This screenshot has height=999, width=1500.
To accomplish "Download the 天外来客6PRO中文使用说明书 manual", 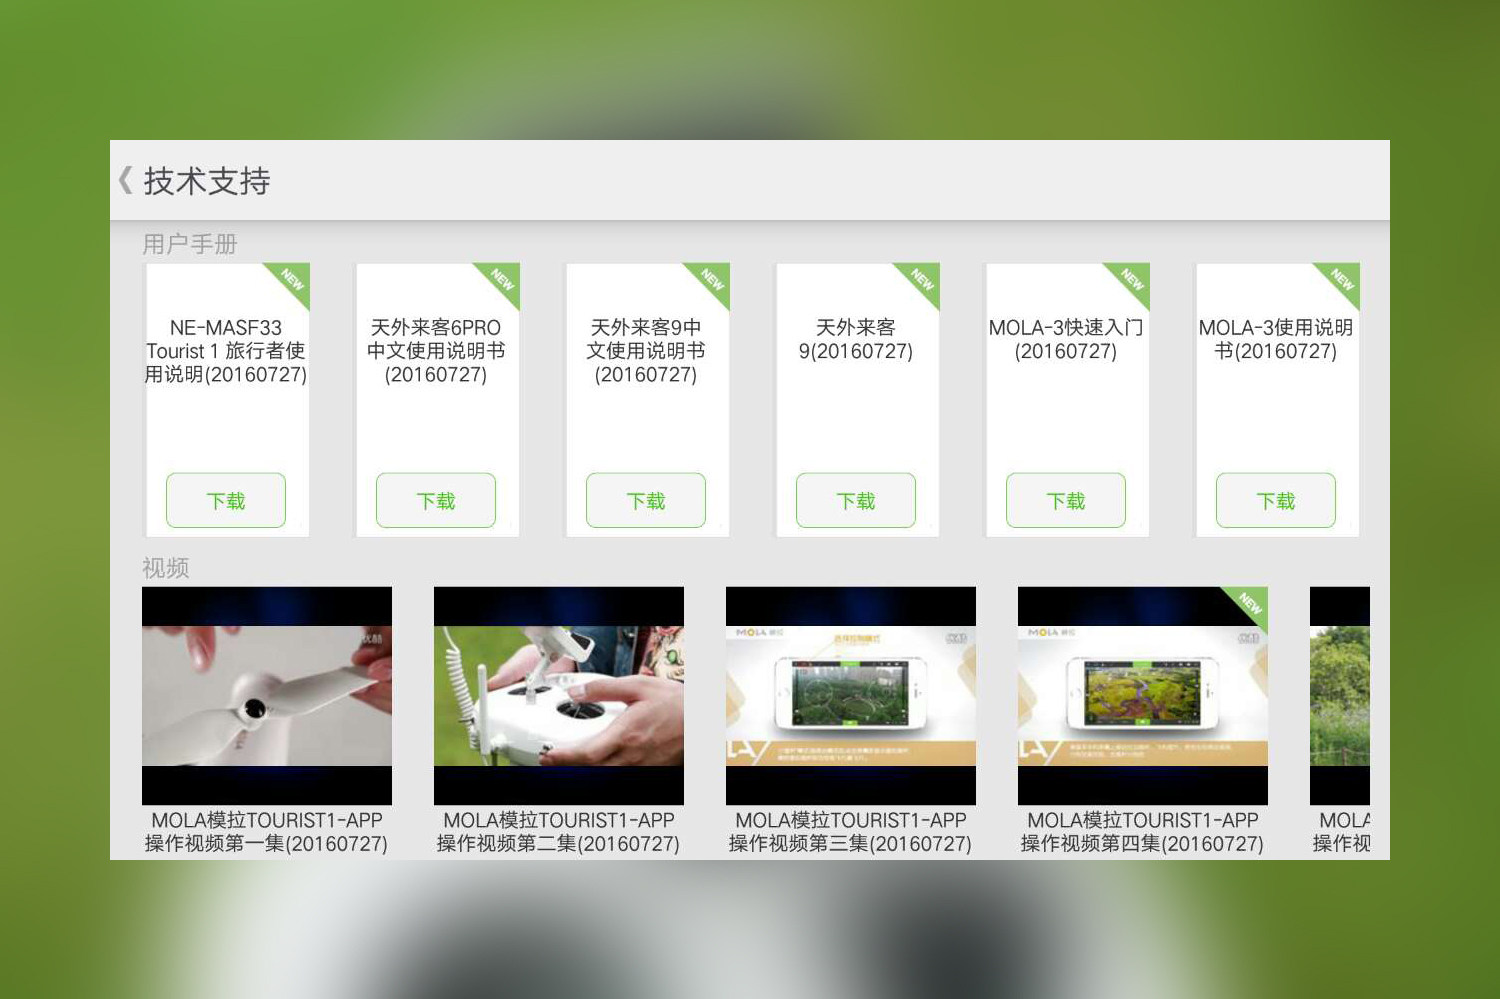I will (x=436, y=500).
